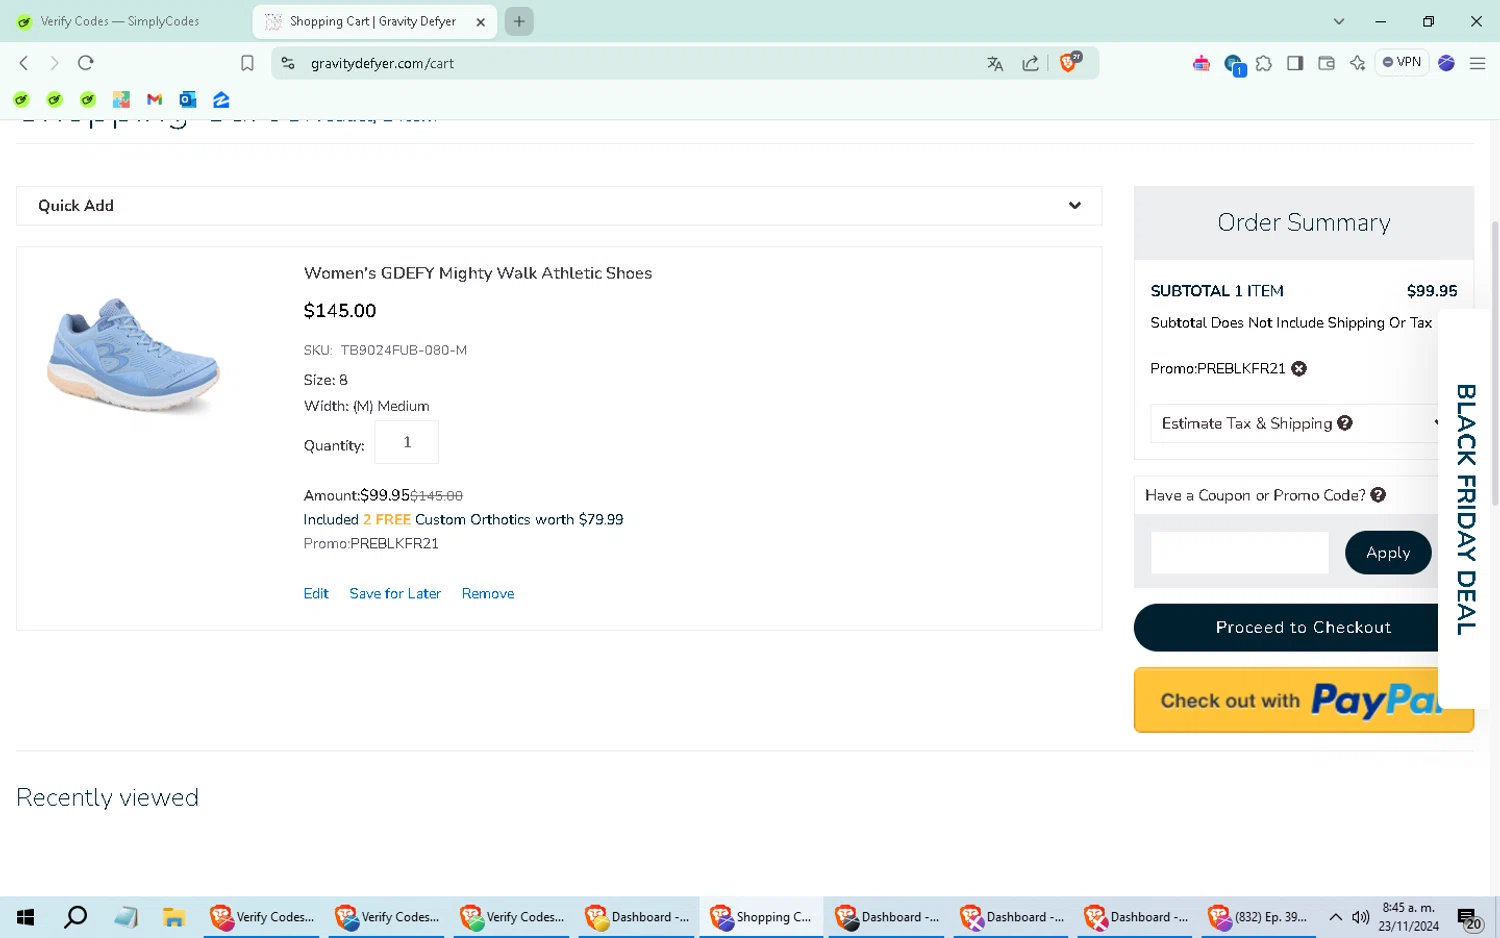This screenshot has width=1500, height=938.
Task: Click Edit link for the shoe item
Action: click(x=316, y=593)
